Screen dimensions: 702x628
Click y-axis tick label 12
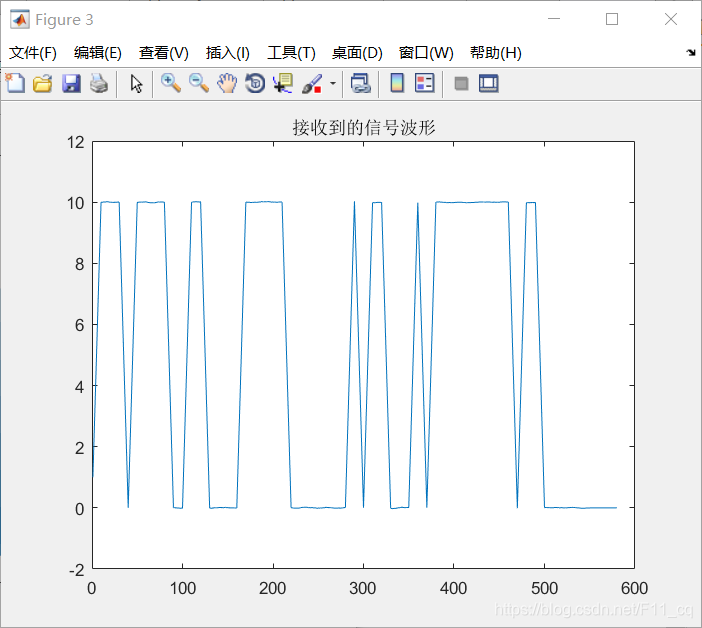pyautogui.click(x=75, y=142)
